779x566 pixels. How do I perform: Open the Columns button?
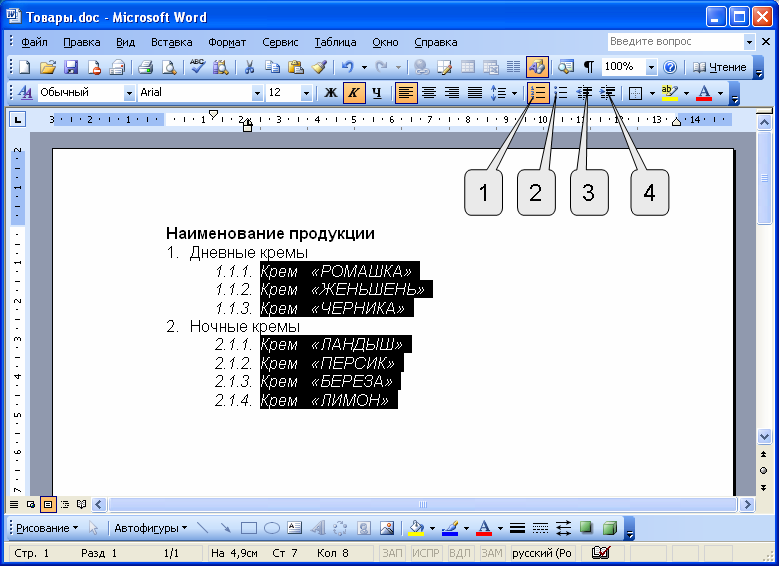[x=514, y=67]
